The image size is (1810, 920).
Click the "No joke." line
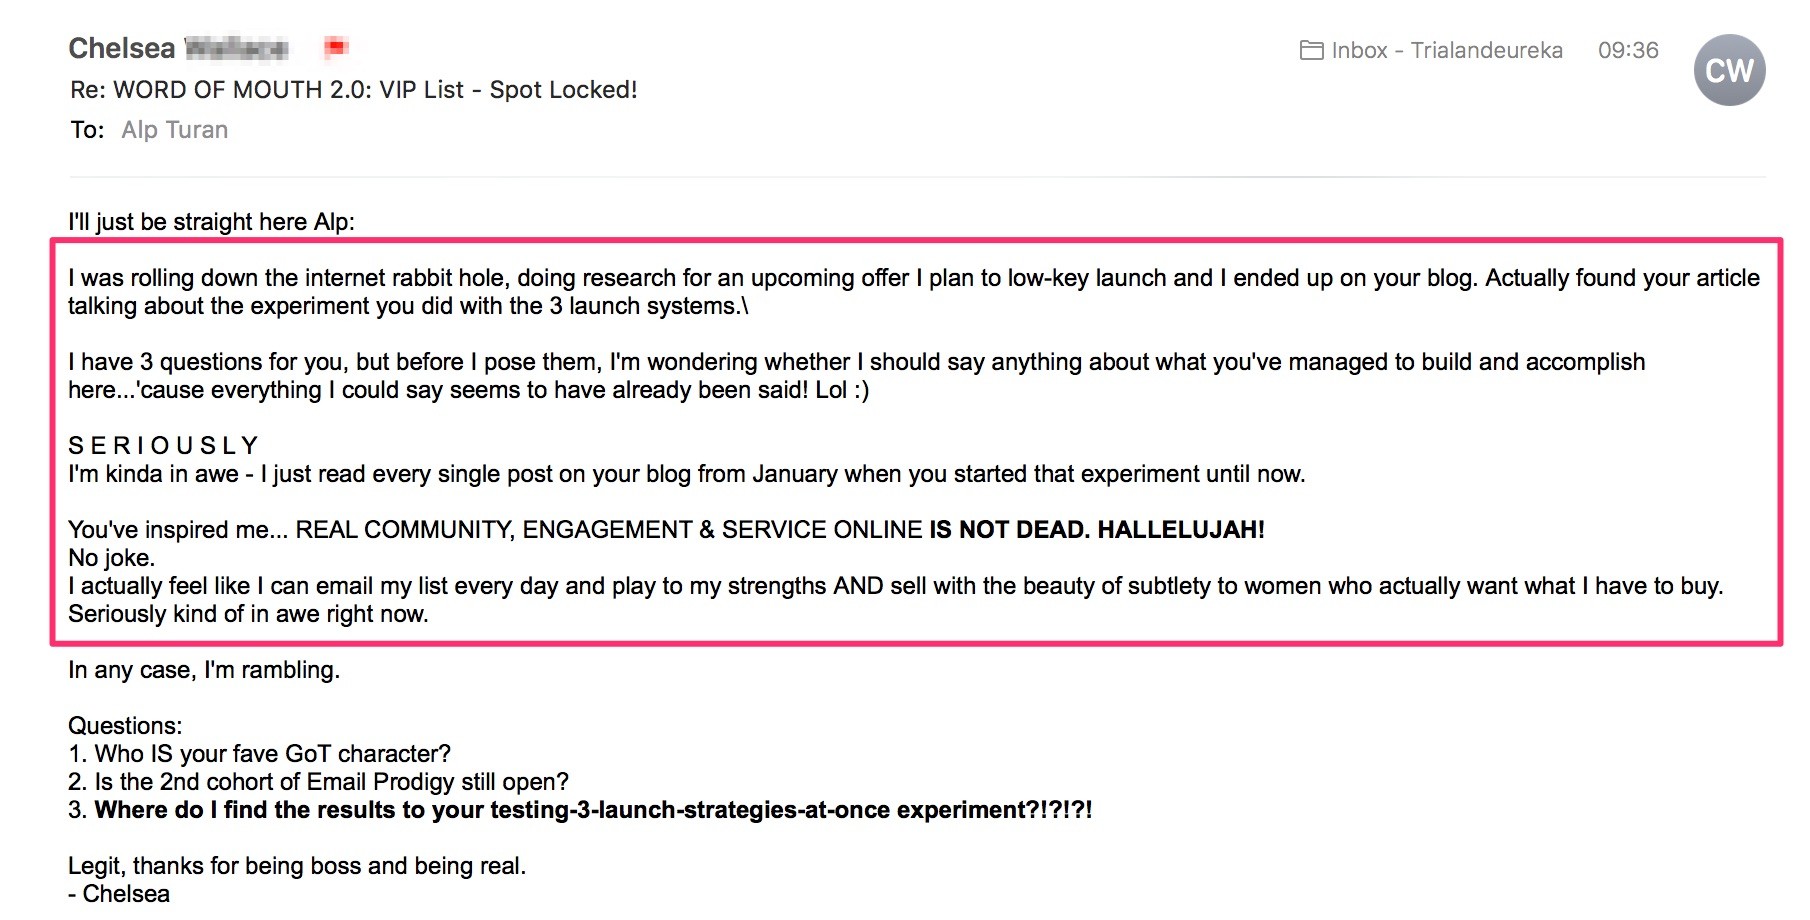(111, 558)
